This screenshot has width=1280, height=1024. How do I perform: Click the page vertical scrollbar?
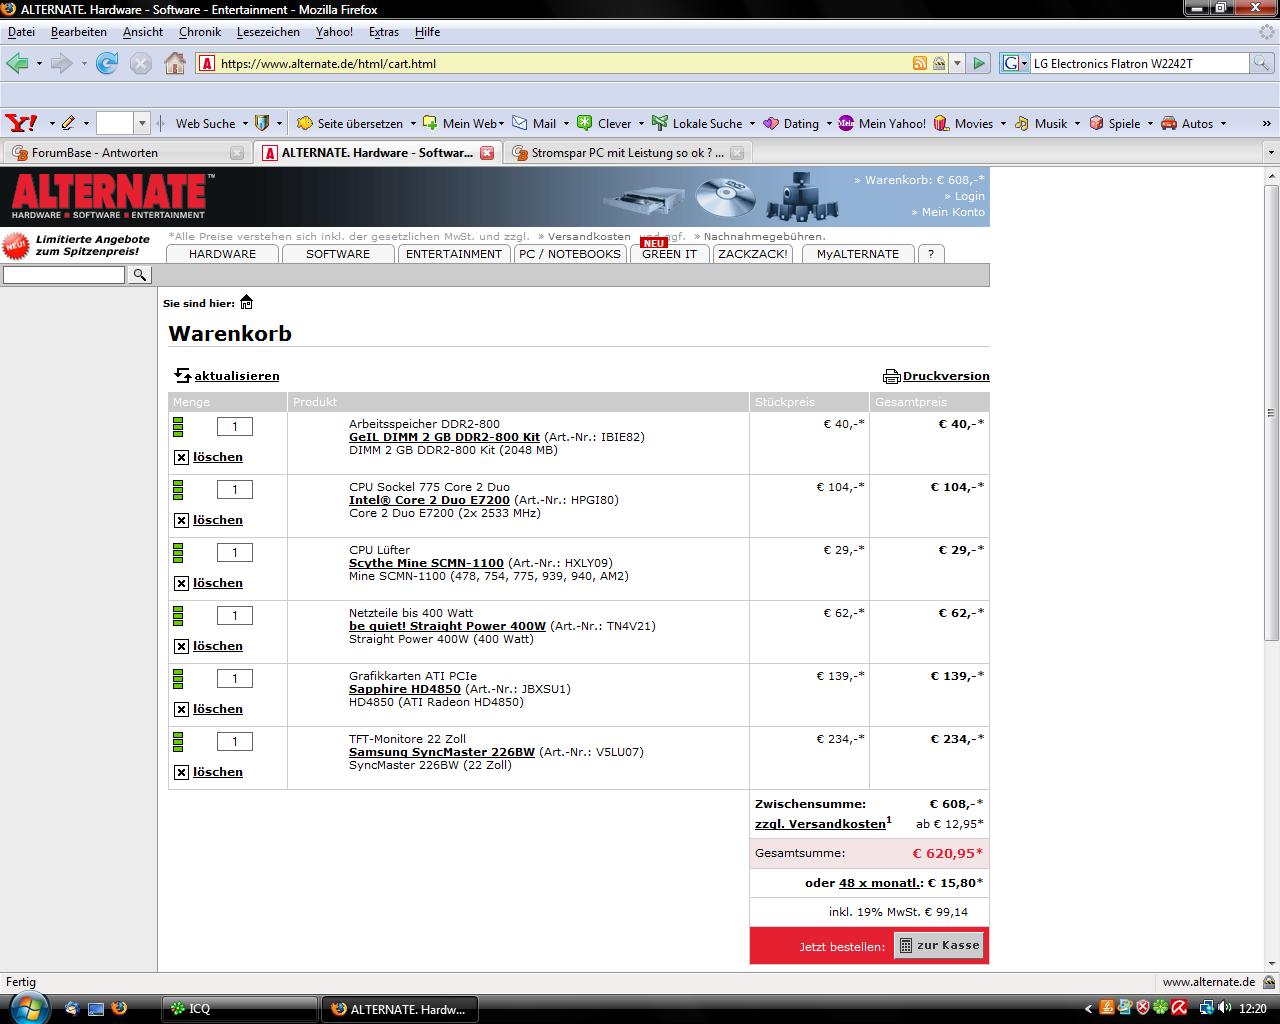coord(1271,411)
